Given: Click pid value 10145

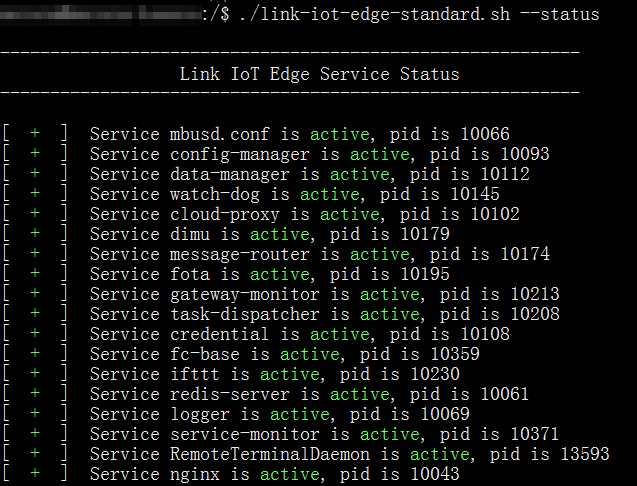Looking at the screenshot, I should pos(475,194).
